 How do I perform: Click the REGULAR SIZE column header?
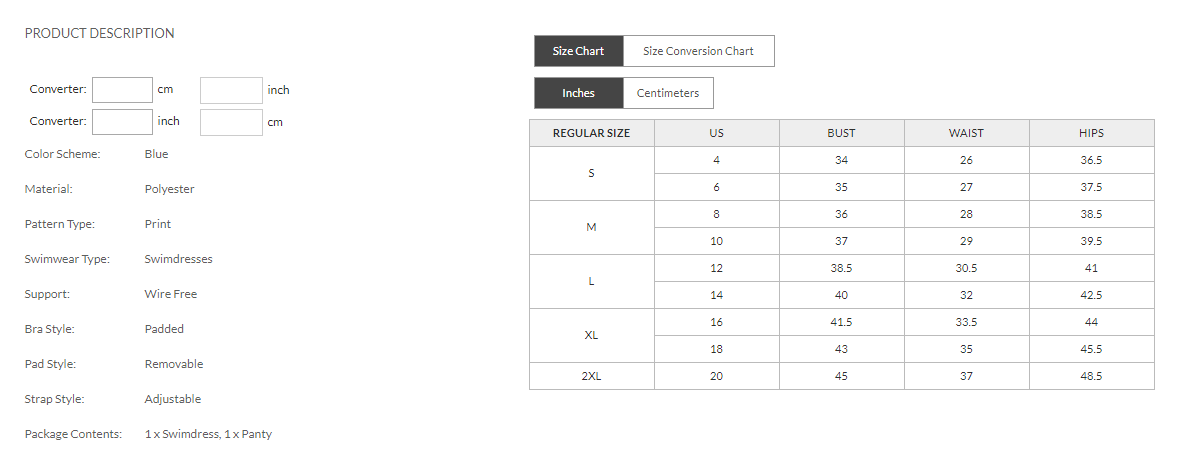click(x=591, y=133)
